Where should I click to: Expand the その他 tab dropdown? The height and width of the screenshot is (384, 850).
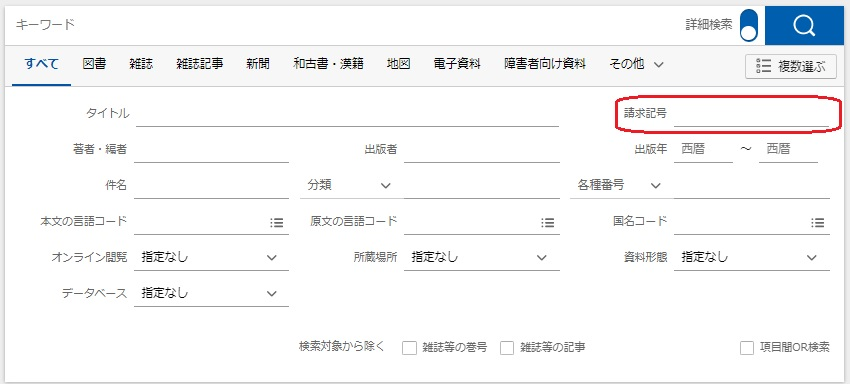click(636, 64)
